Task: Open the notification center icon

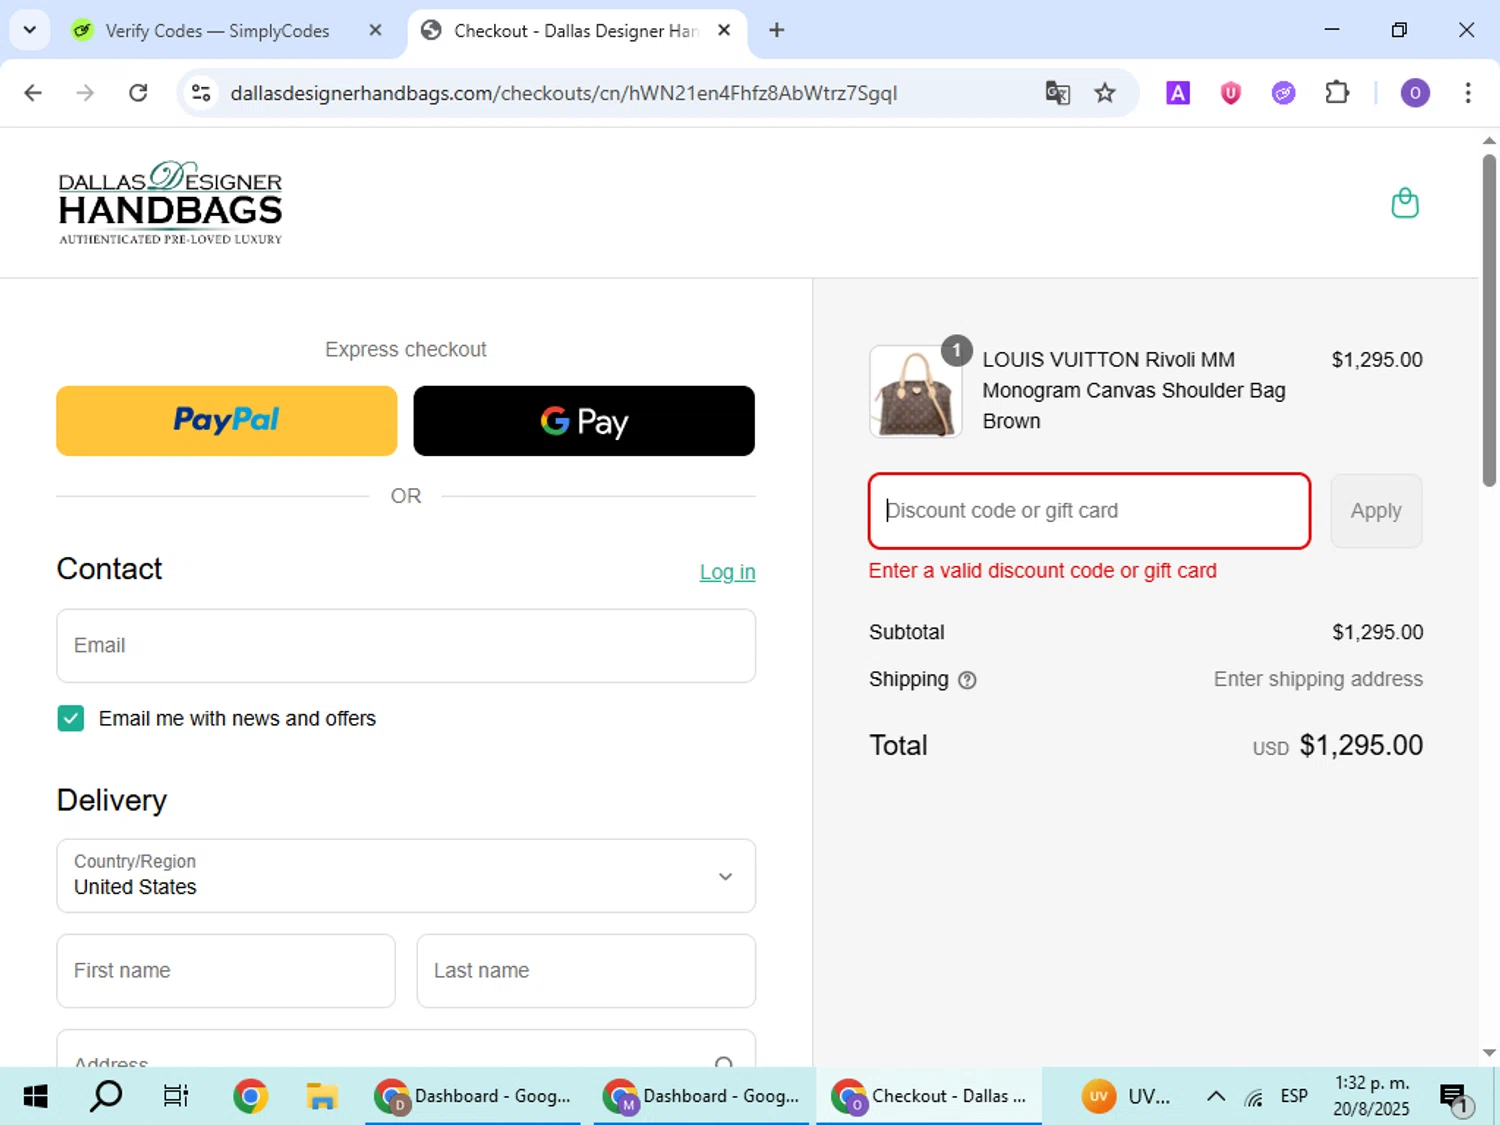Action: pyautogui.click(x=1454, y=1097)
